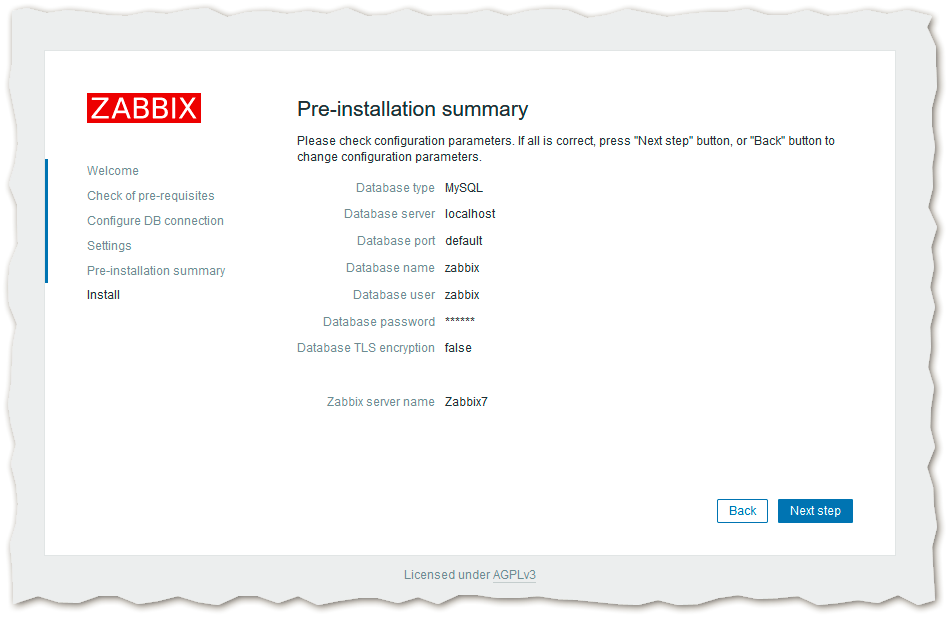
Task: Go to the Welcome step in sidebar
Action: (x=113, y=171)
